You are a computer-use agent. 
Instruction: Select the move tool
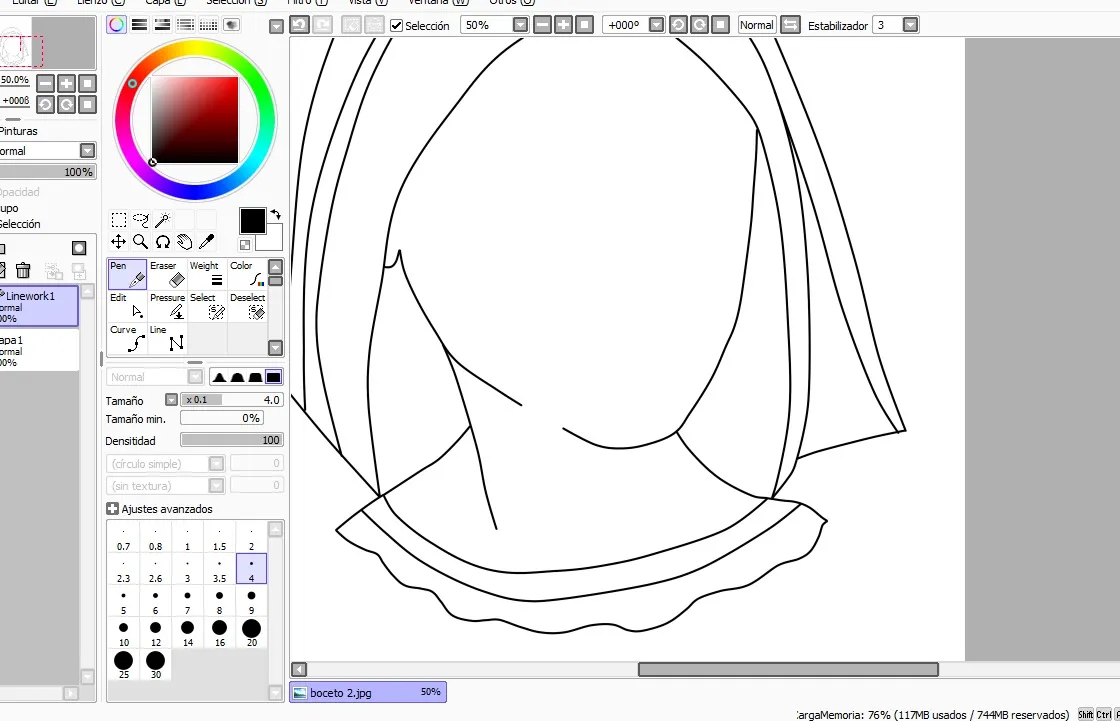(119, 242)
